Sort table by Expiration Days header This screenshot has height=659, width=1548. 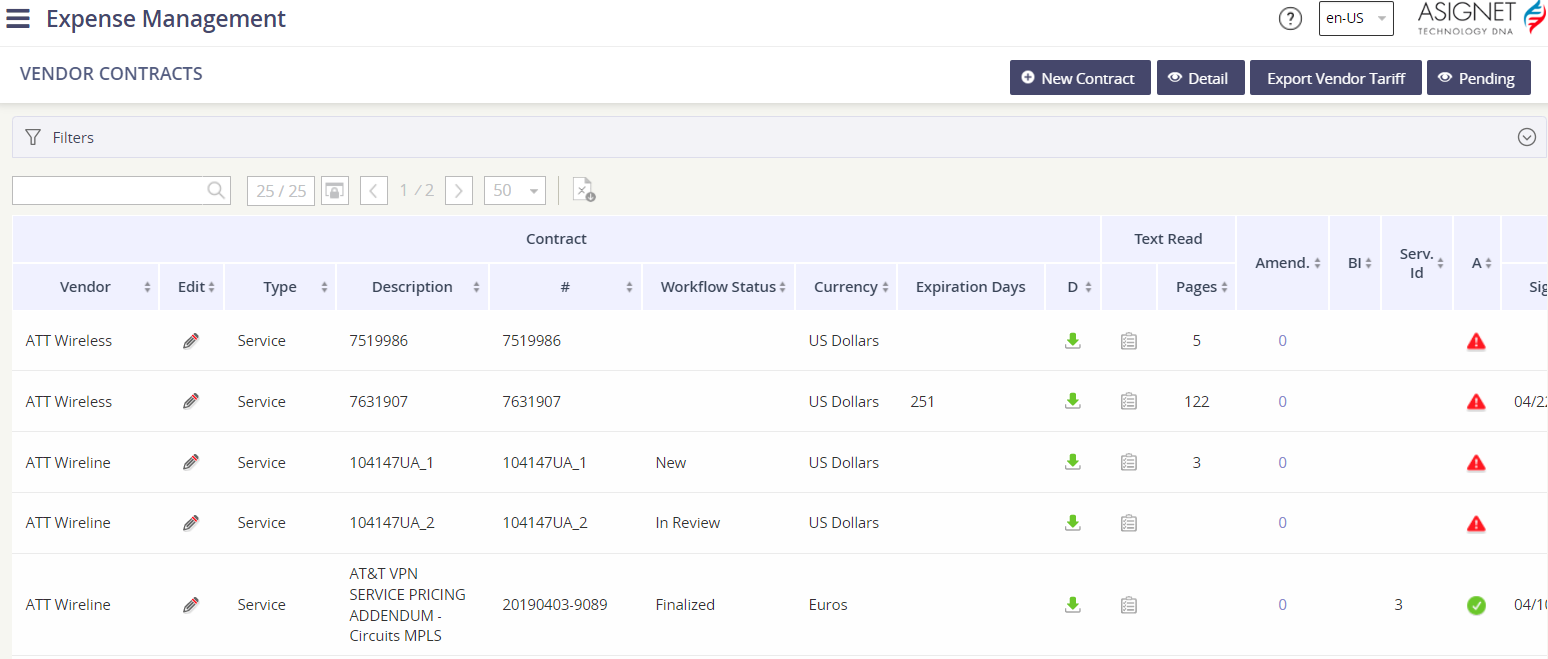[x=971, y=287]
